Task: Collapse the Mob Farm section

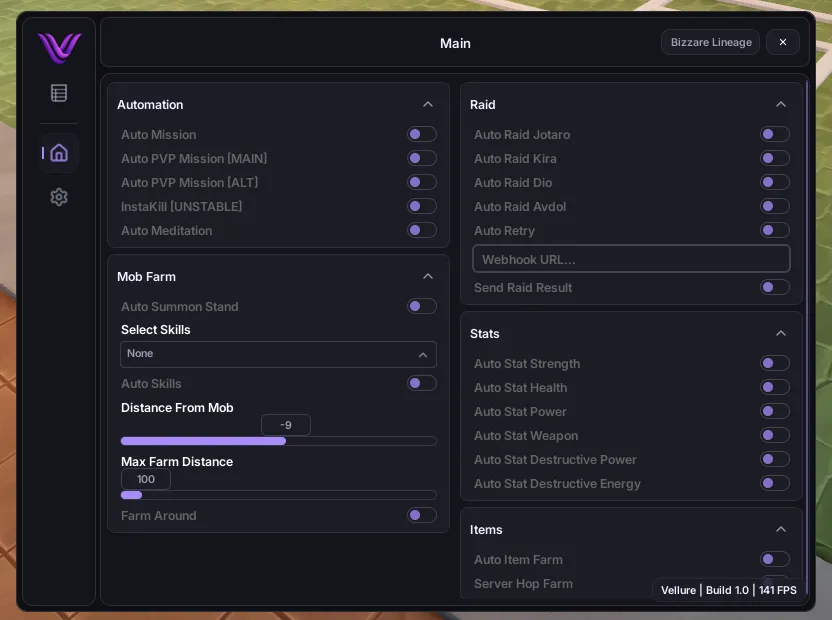Action: [428, 276]
